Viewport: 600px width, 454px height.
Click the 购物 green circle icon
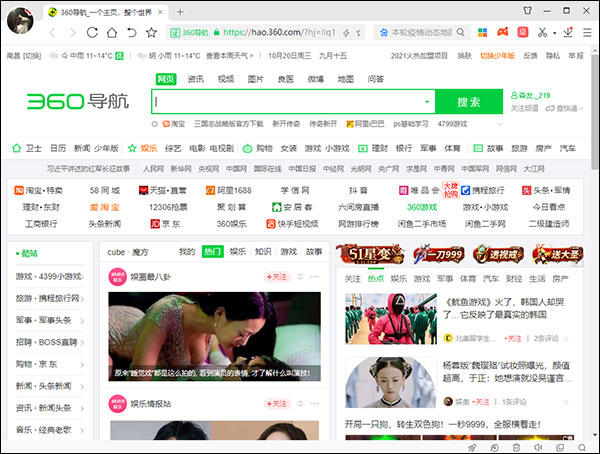click(247, 149)
